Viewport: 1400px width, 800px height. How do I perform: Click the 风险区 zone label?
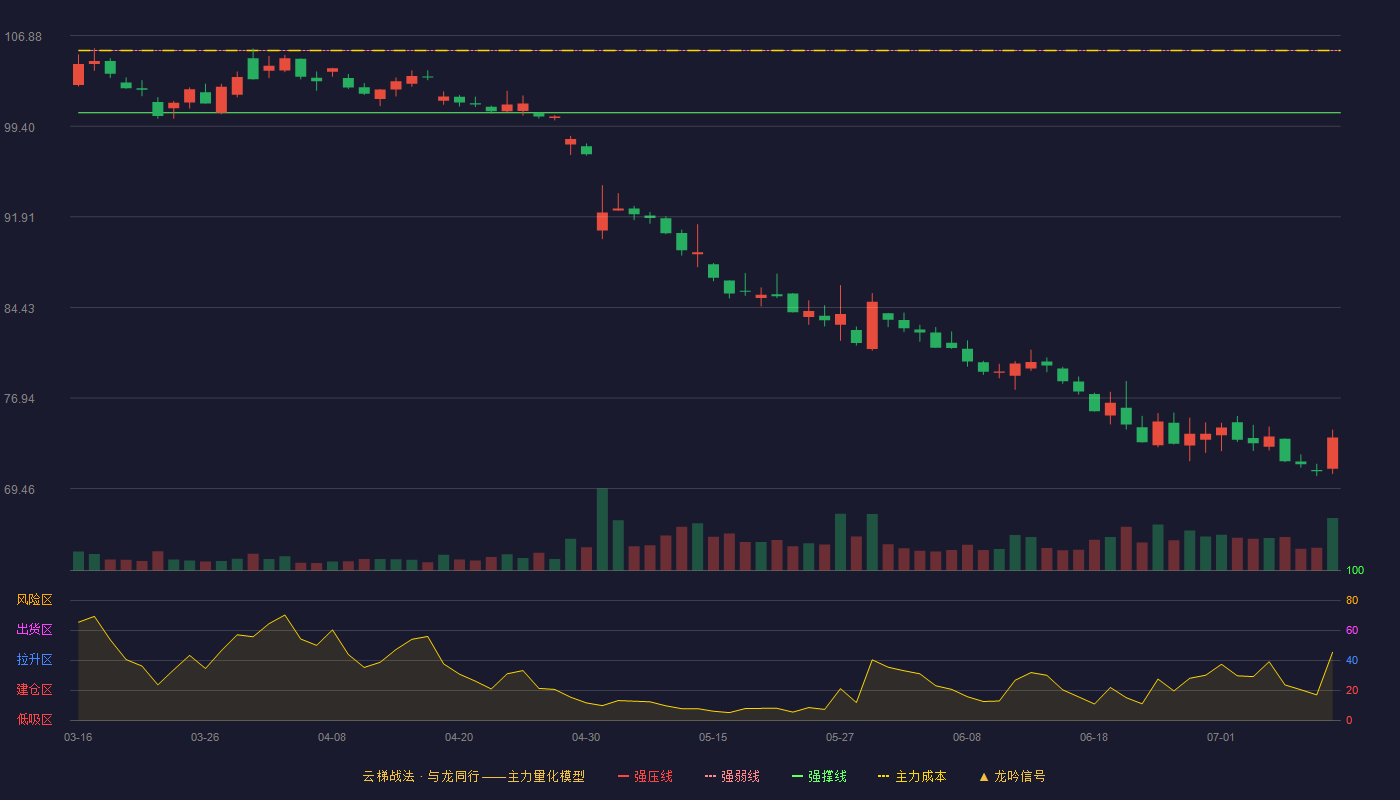(x=34, y=600)
